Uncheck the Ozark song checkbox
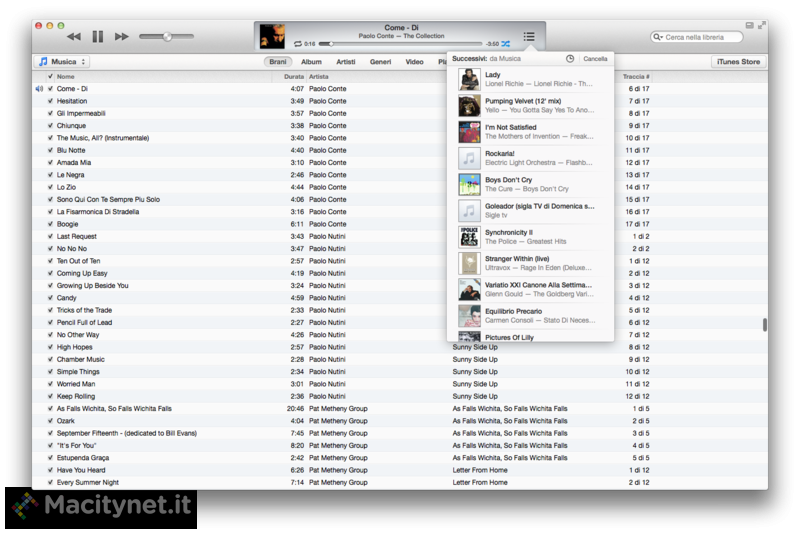This screenshot has width=800, height=534. 50,421
